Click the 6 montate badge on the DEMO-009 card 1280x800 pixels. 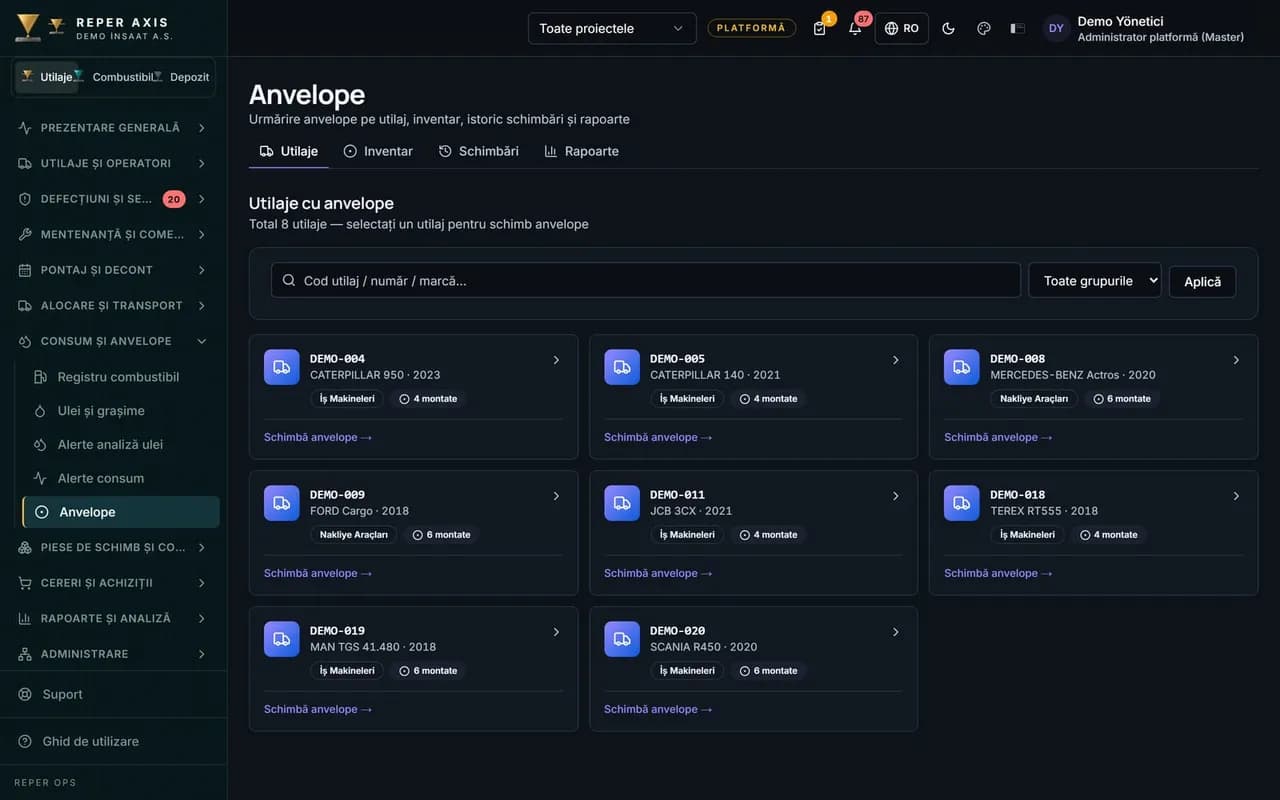click(441, 535)
